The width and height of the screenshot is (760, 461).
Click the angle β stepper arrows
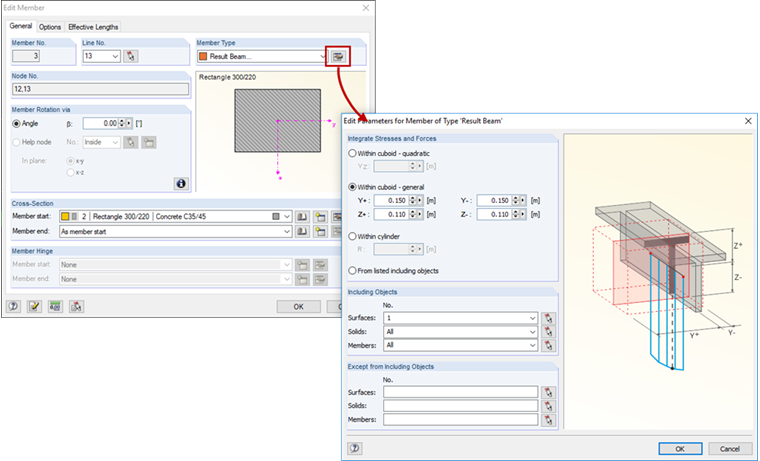[122, 124]
